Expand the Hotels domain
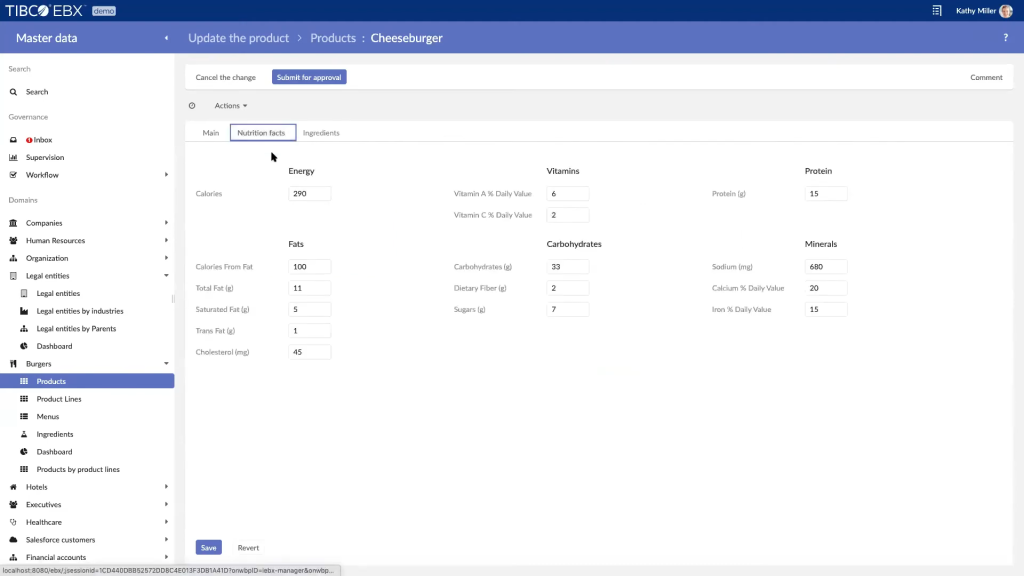This screenshot has height=576, width=1024. coord(166,487)
